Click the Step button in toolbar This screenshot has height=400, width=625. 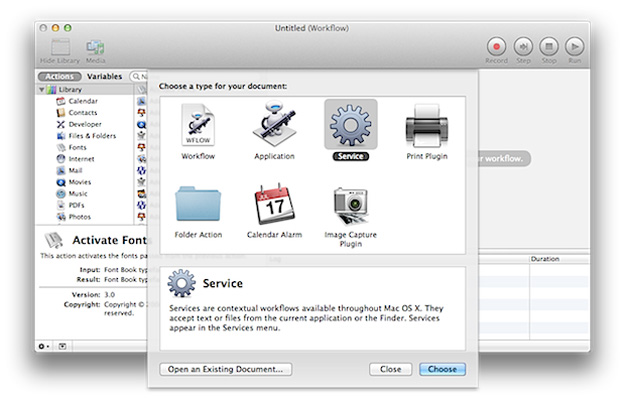(523, 47)
